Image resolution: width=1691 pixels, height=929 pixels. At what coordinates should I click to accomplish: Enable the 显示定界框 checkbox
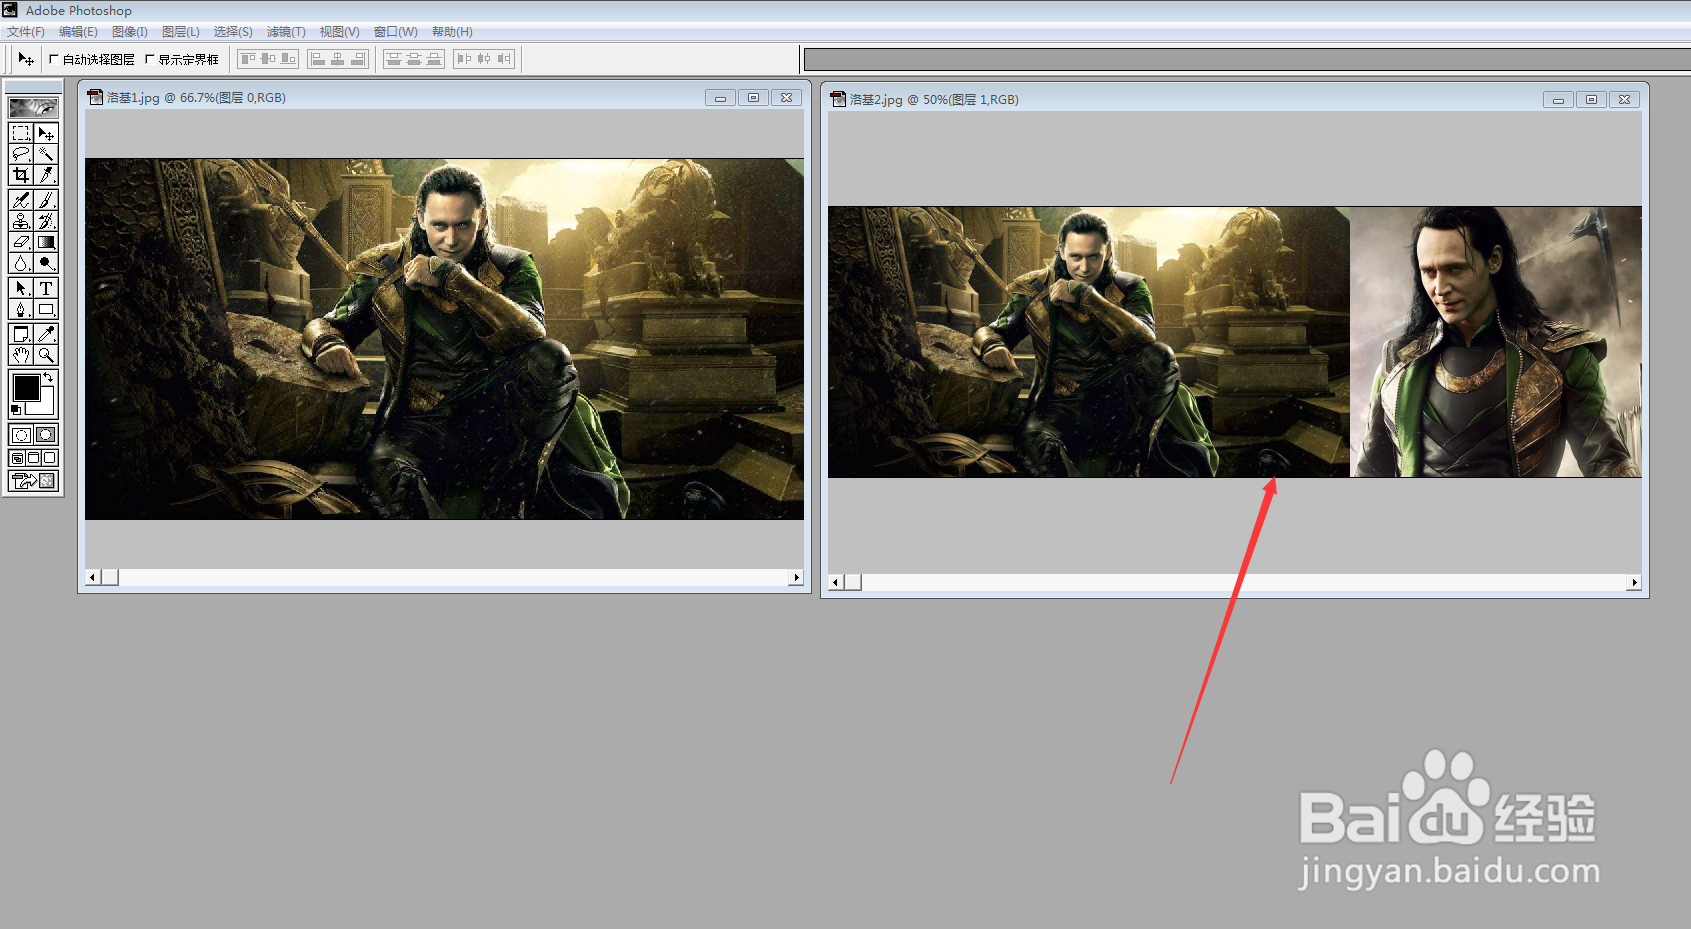click(150, 59)
